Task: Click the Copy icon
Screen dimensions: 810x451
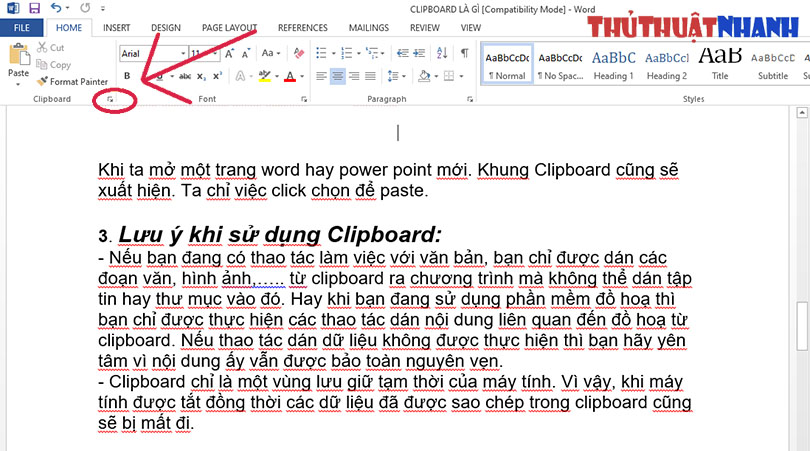Action: pos(42,65)
